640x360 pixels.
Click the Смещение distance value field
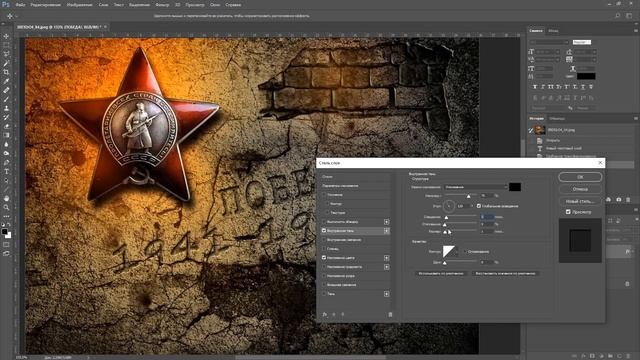pyautogui.click(x=487, y=217)
